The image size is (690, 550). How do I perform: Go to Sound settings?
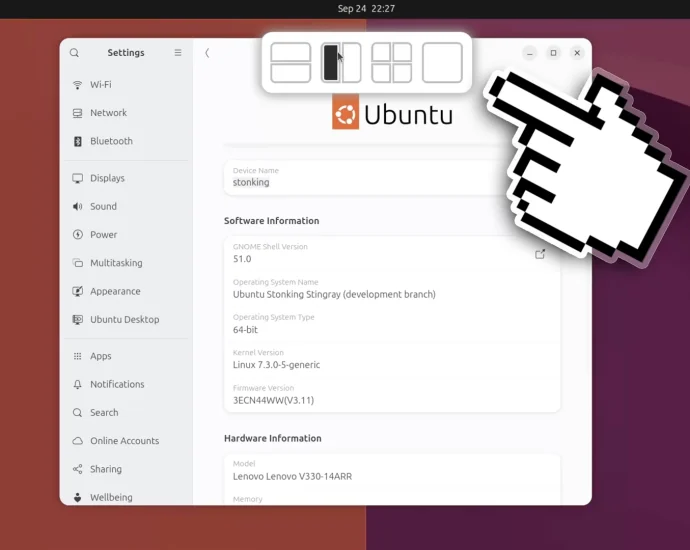click(x=126, y=206)
